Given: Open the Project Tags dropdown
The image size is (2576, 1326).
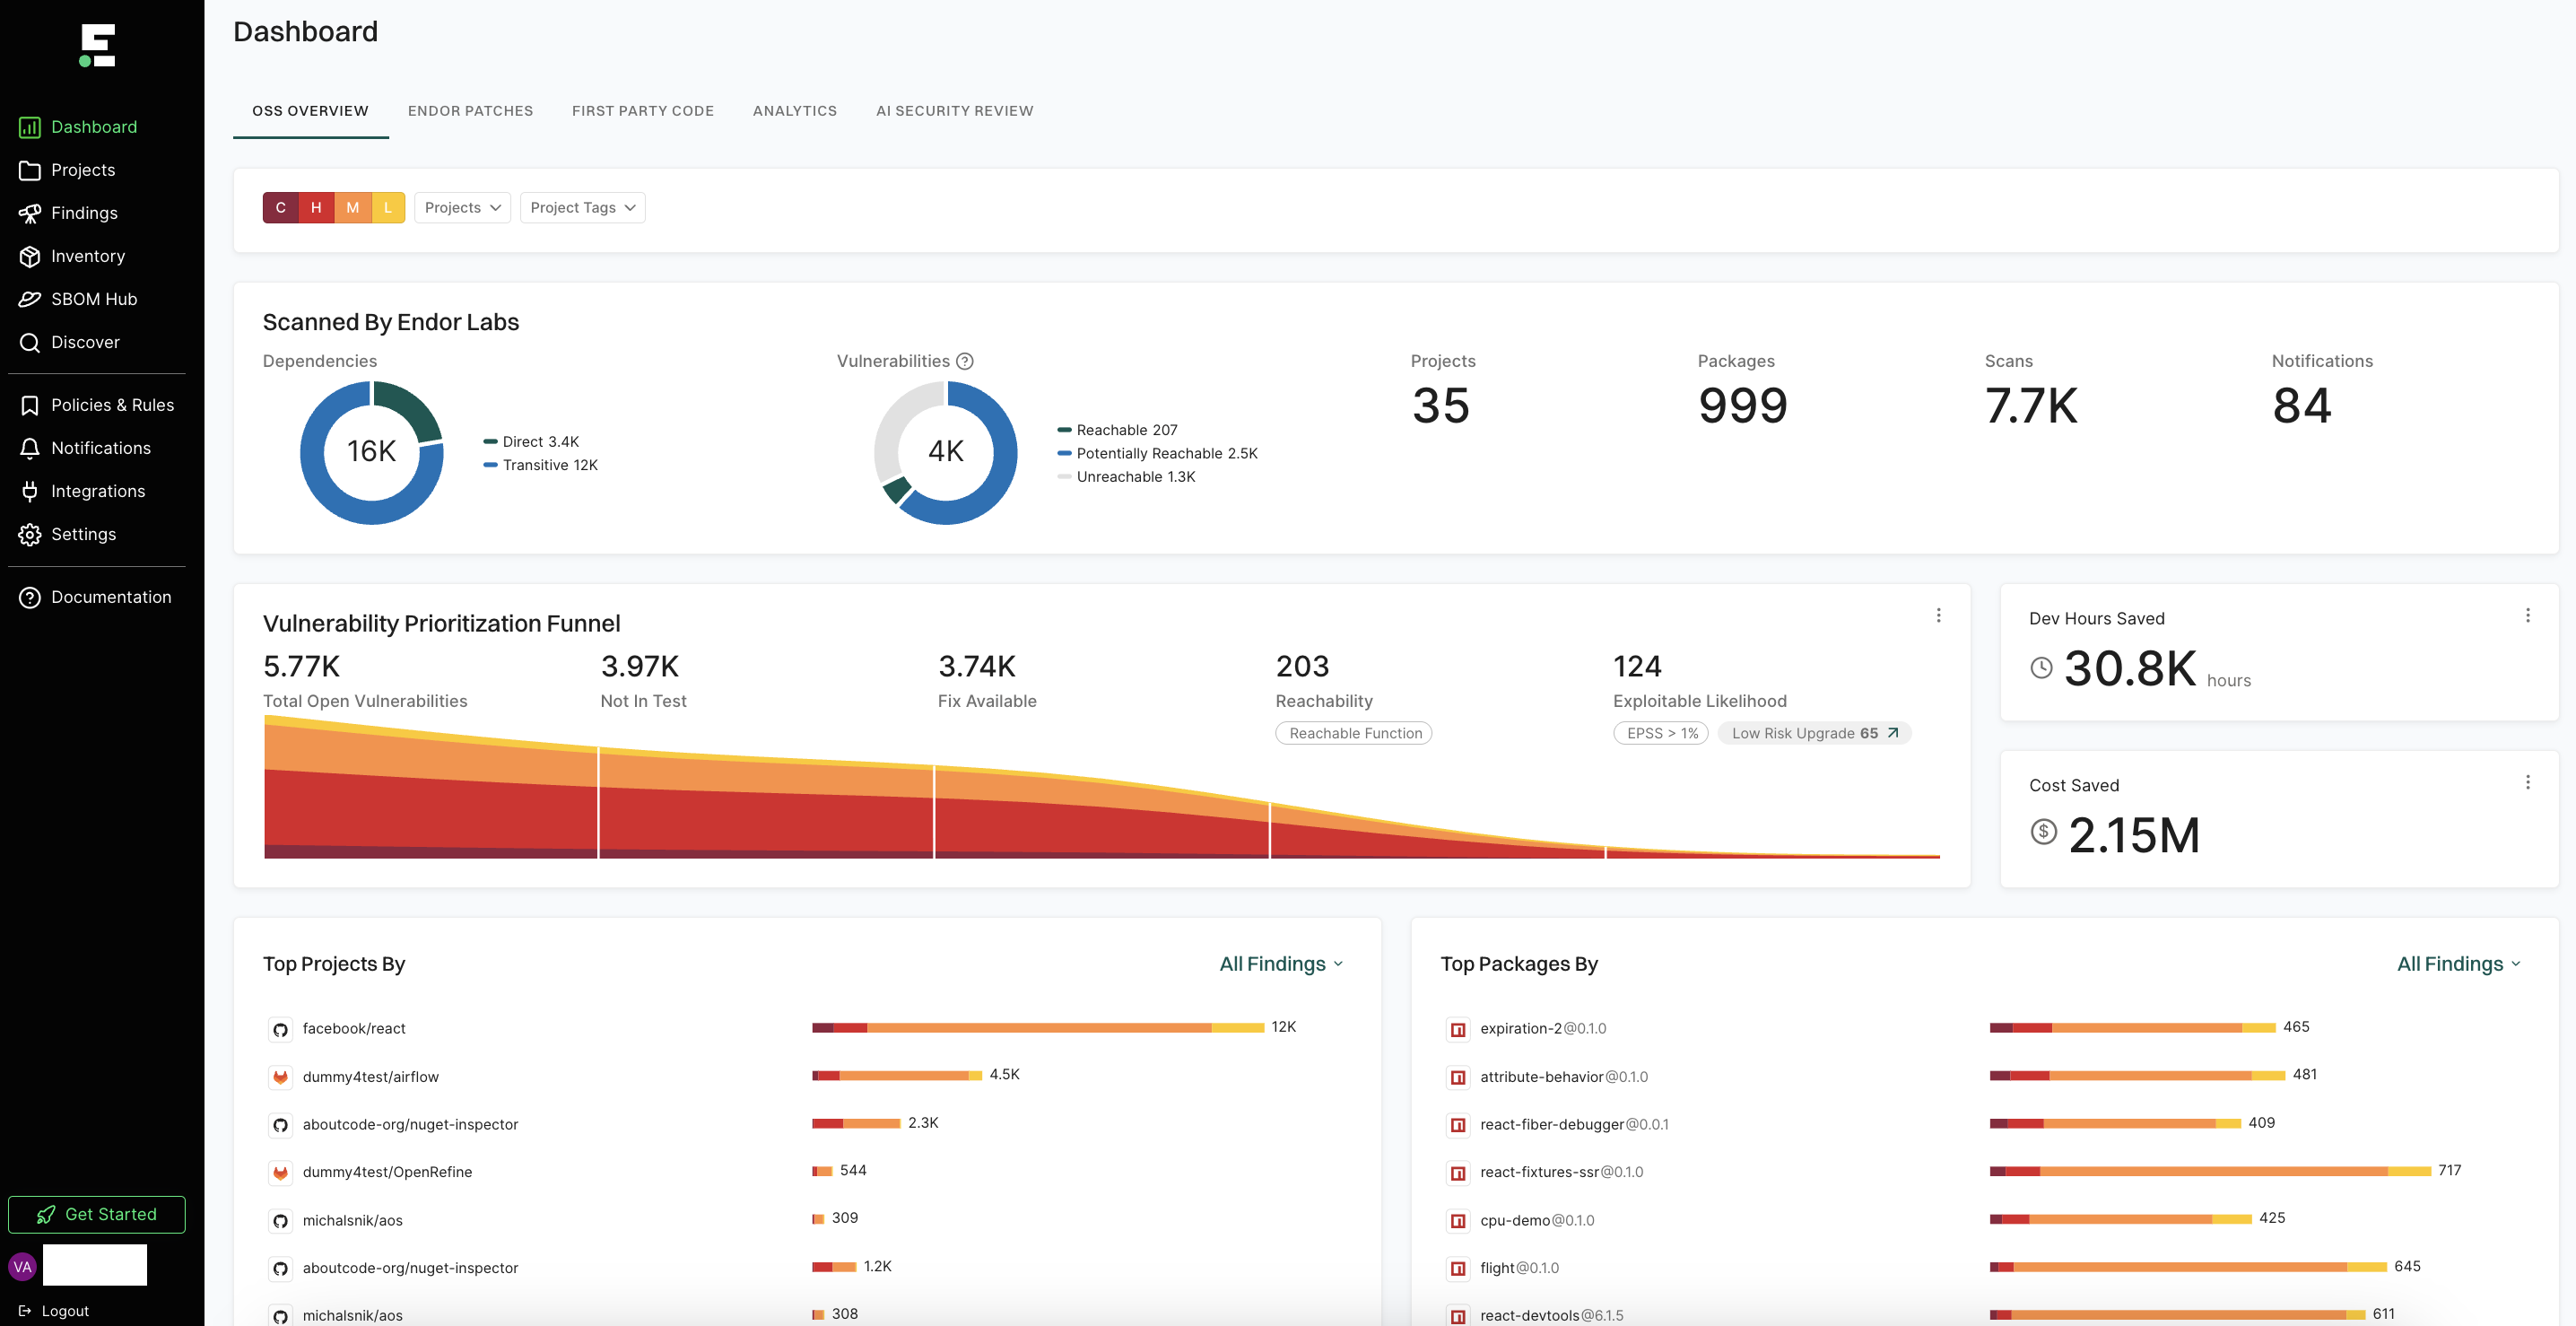Looking at the screenshot, I should tap(581, 207).
